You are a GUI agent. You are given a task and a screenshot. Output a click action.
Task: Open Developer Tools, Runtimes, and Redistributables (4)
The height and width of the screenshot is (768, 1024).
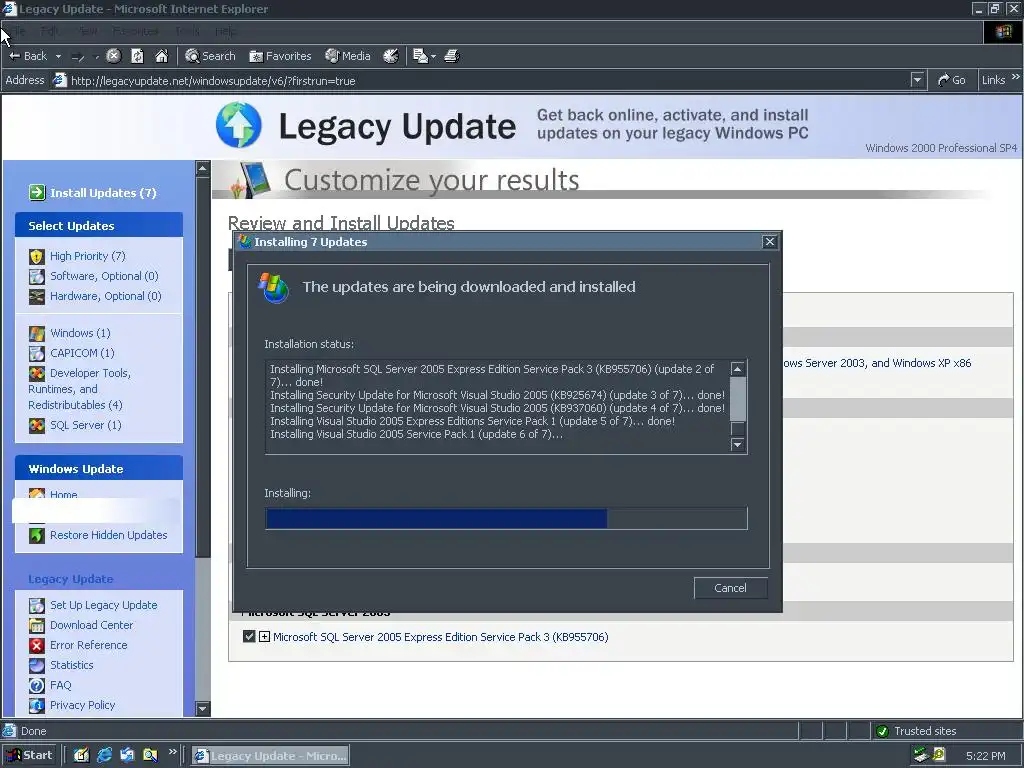coord(80,389)
